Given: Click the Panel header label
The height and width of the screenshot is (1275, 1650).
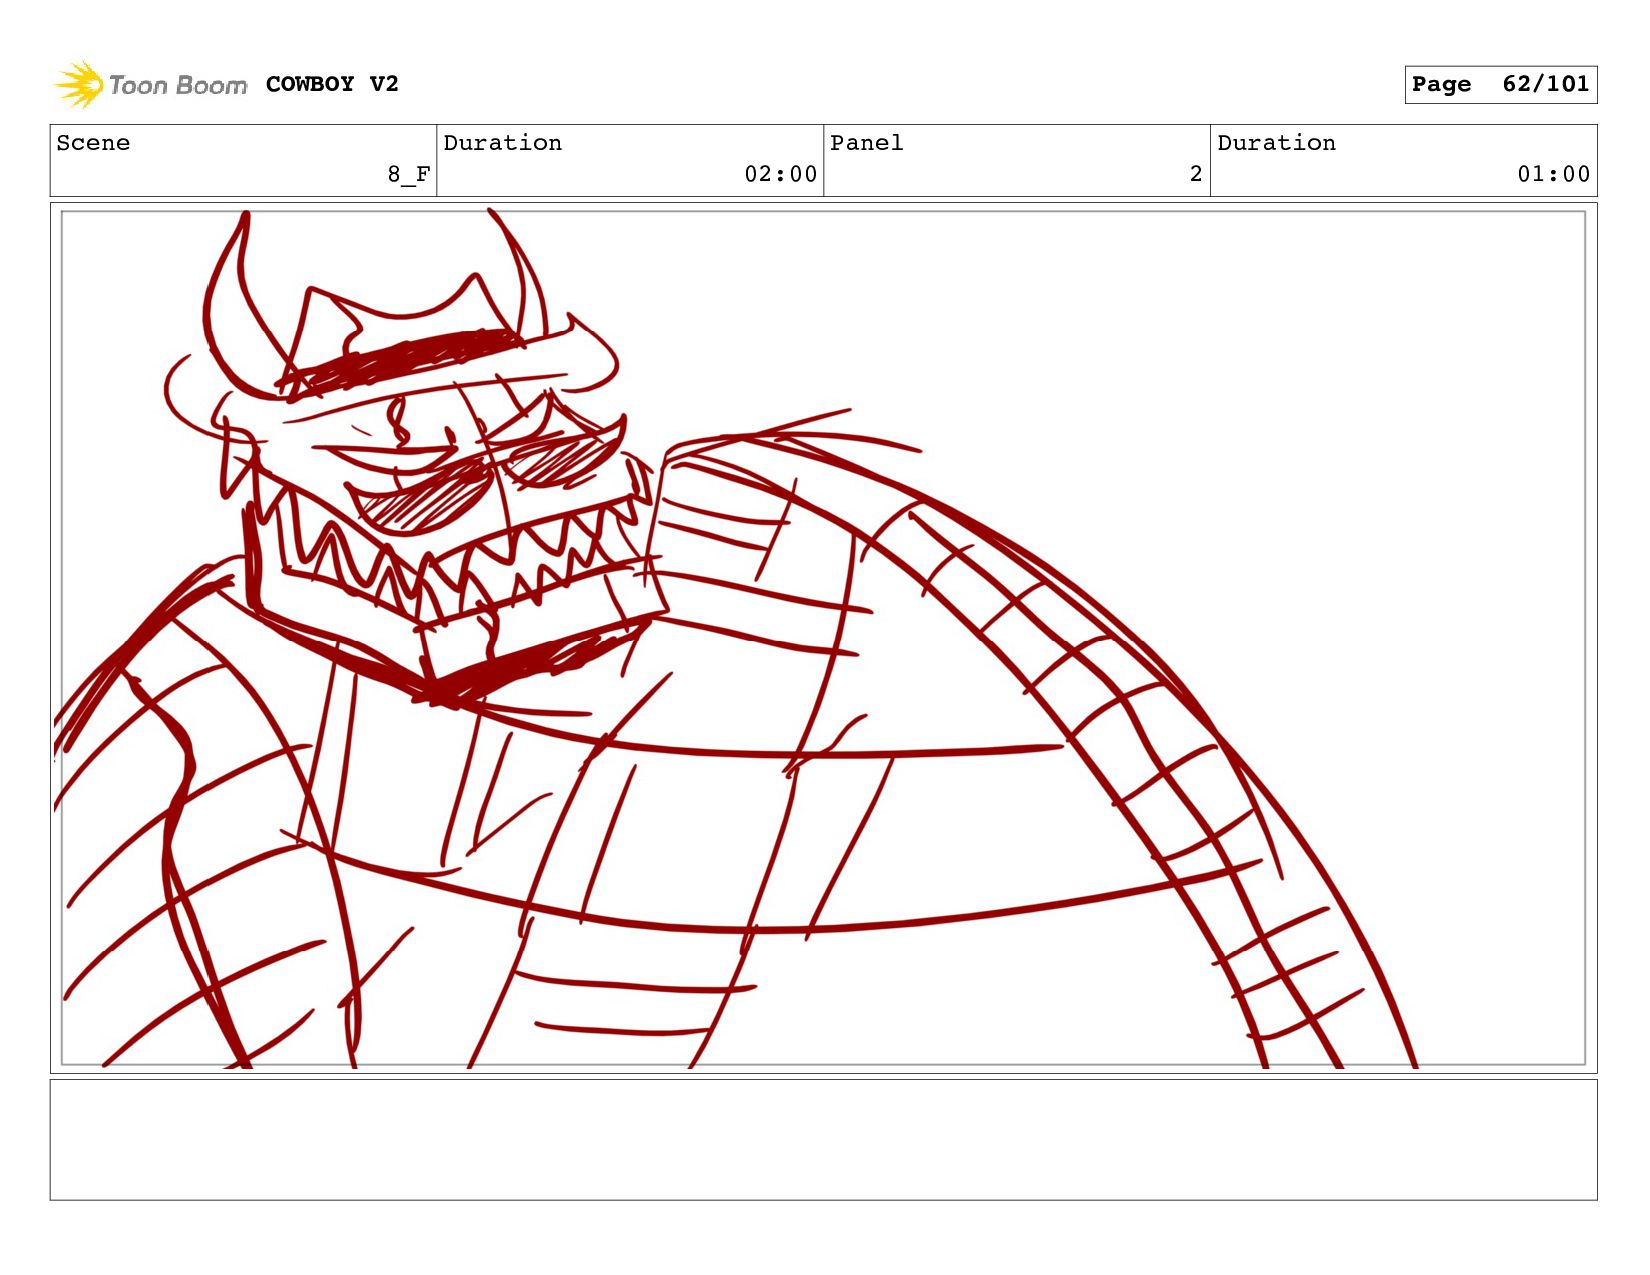Looking at the screenshot, I should [x=866, y=143].
